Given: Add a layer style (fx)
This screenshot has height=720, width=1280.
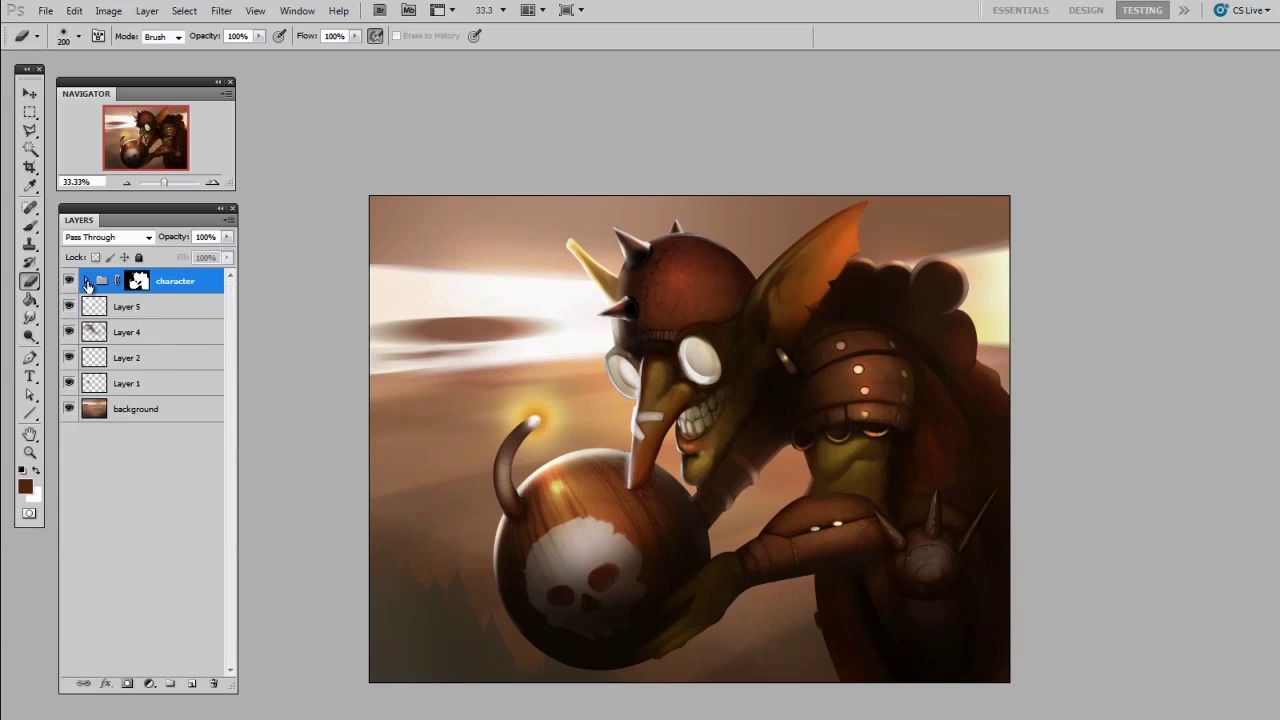Looking at the screenshot, I should pos(106,684).
